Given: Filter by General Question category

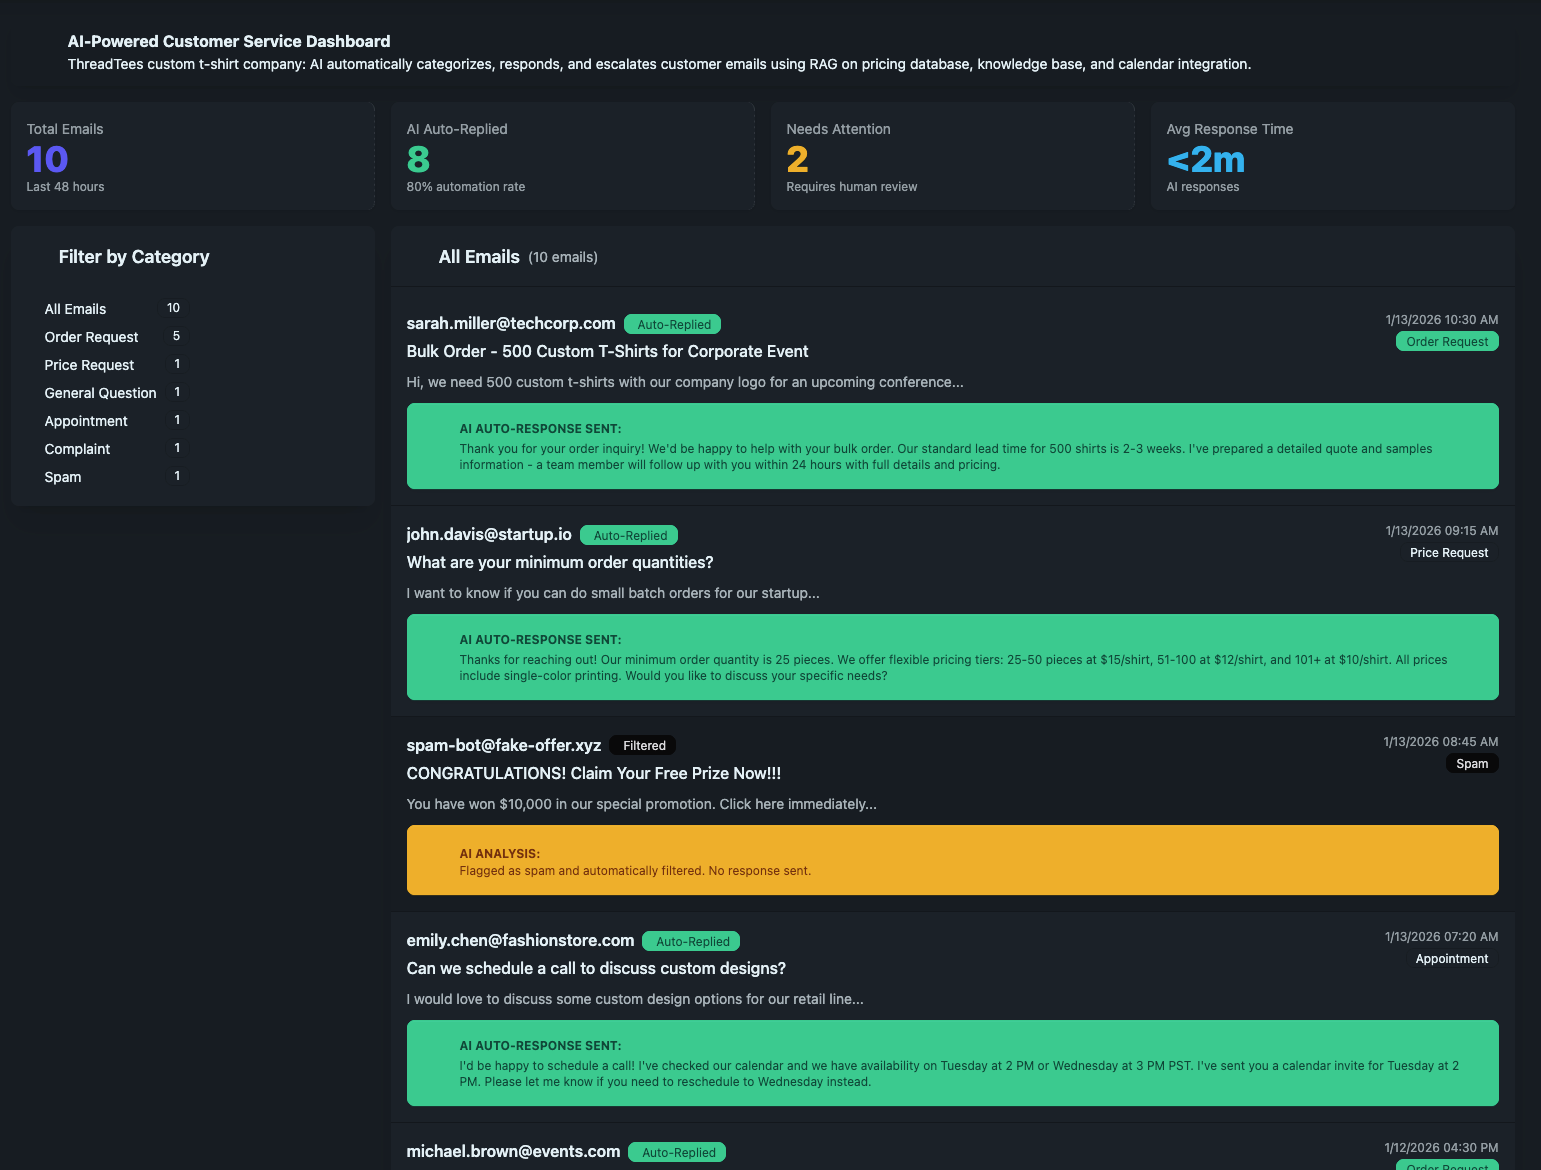Looking at the screenshot, I should click(x=100, y=393).
